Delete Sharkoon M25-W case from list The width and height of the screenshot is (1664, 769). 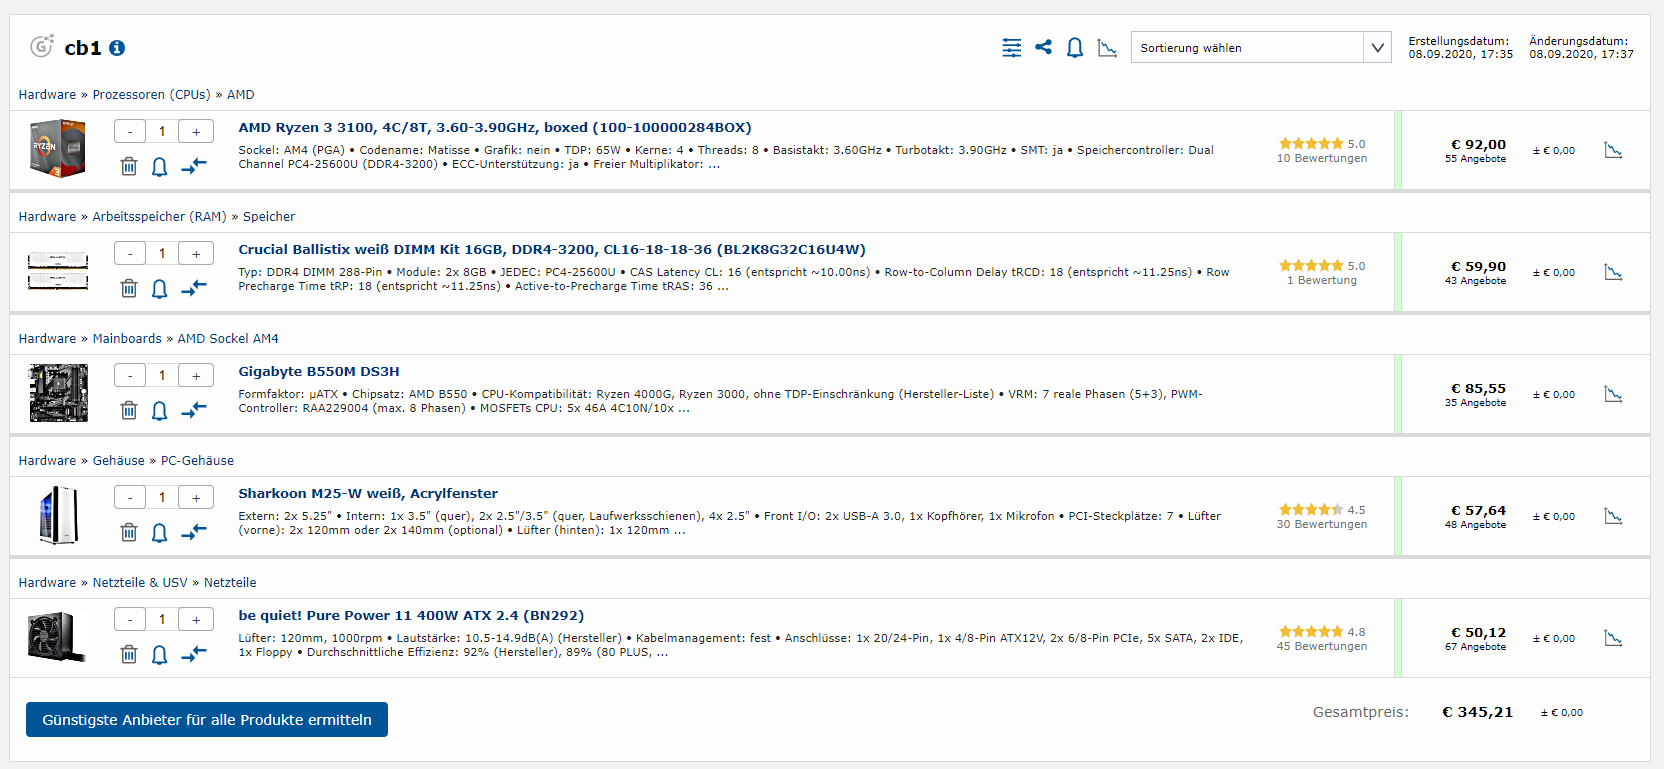129,532
